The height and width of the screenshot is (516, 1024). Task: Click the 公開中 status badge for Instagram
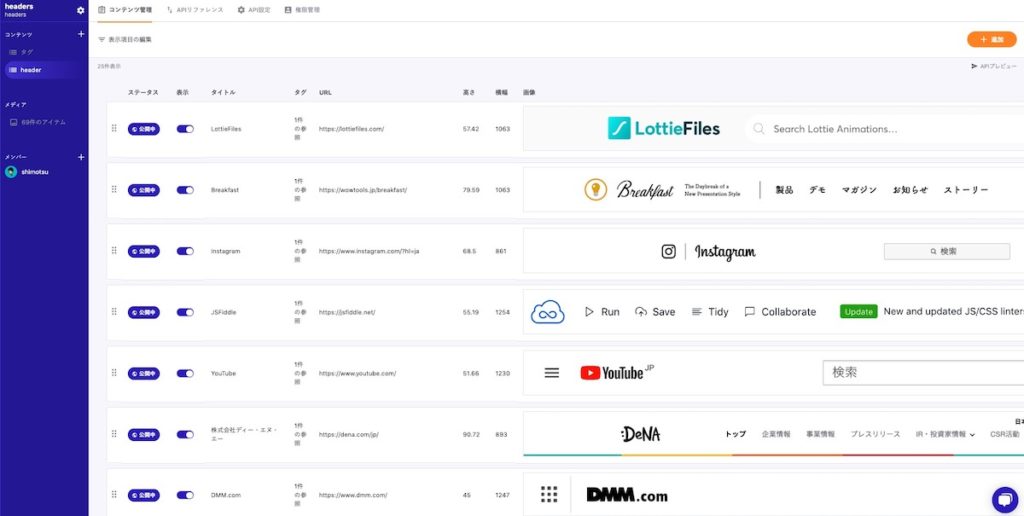[x=144, y=251]
